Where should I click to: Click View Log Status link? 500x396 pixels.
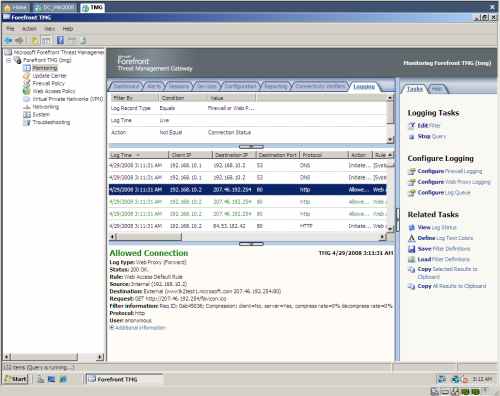[x=437, y=227]
